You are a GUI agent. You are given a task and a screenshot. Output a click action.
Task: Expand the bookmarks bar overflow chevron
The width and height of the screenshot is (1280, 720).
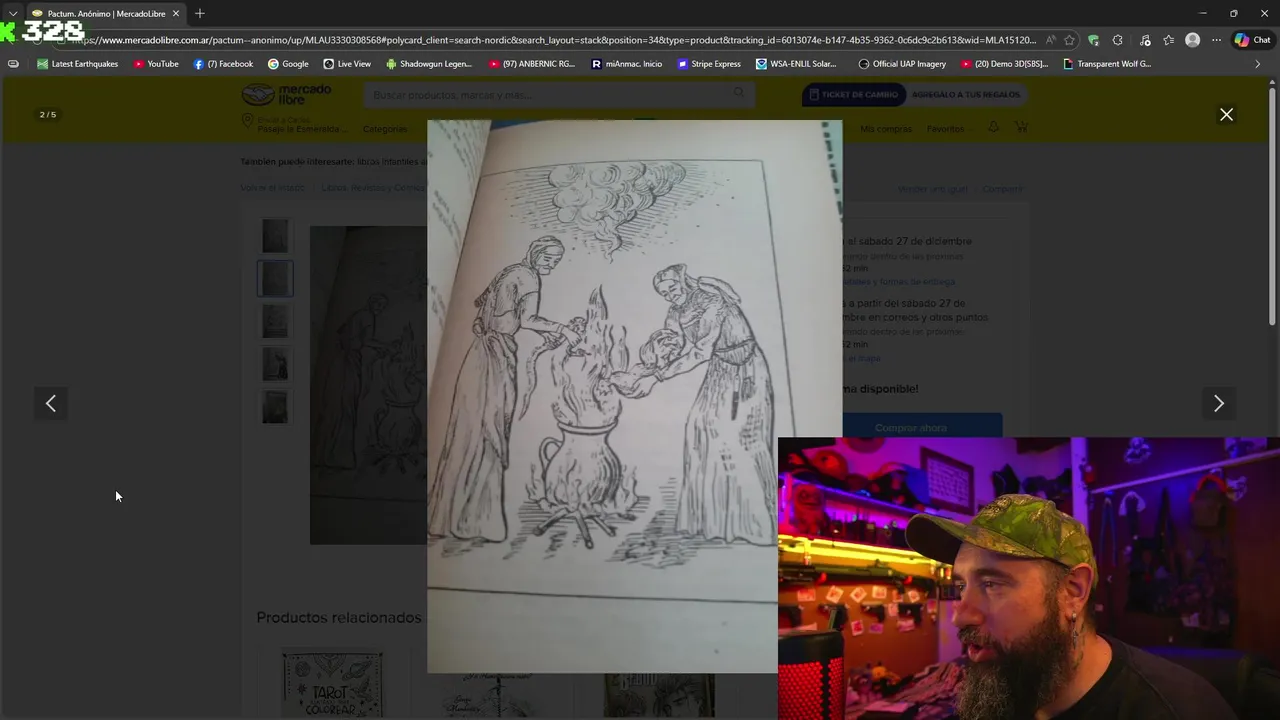(1257, 64)
